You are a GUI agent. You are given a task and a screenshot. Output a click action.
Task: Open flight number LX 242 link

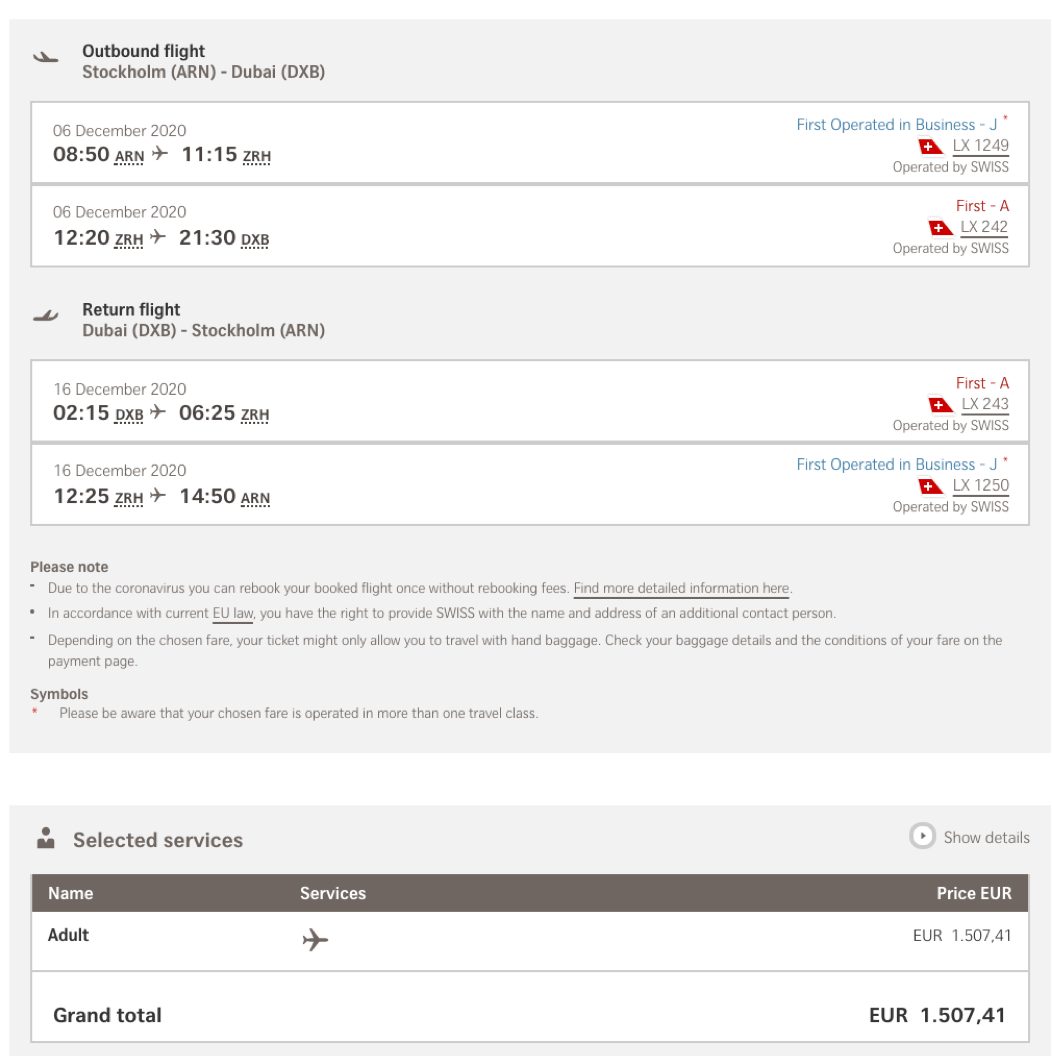(x=984, y=227)
